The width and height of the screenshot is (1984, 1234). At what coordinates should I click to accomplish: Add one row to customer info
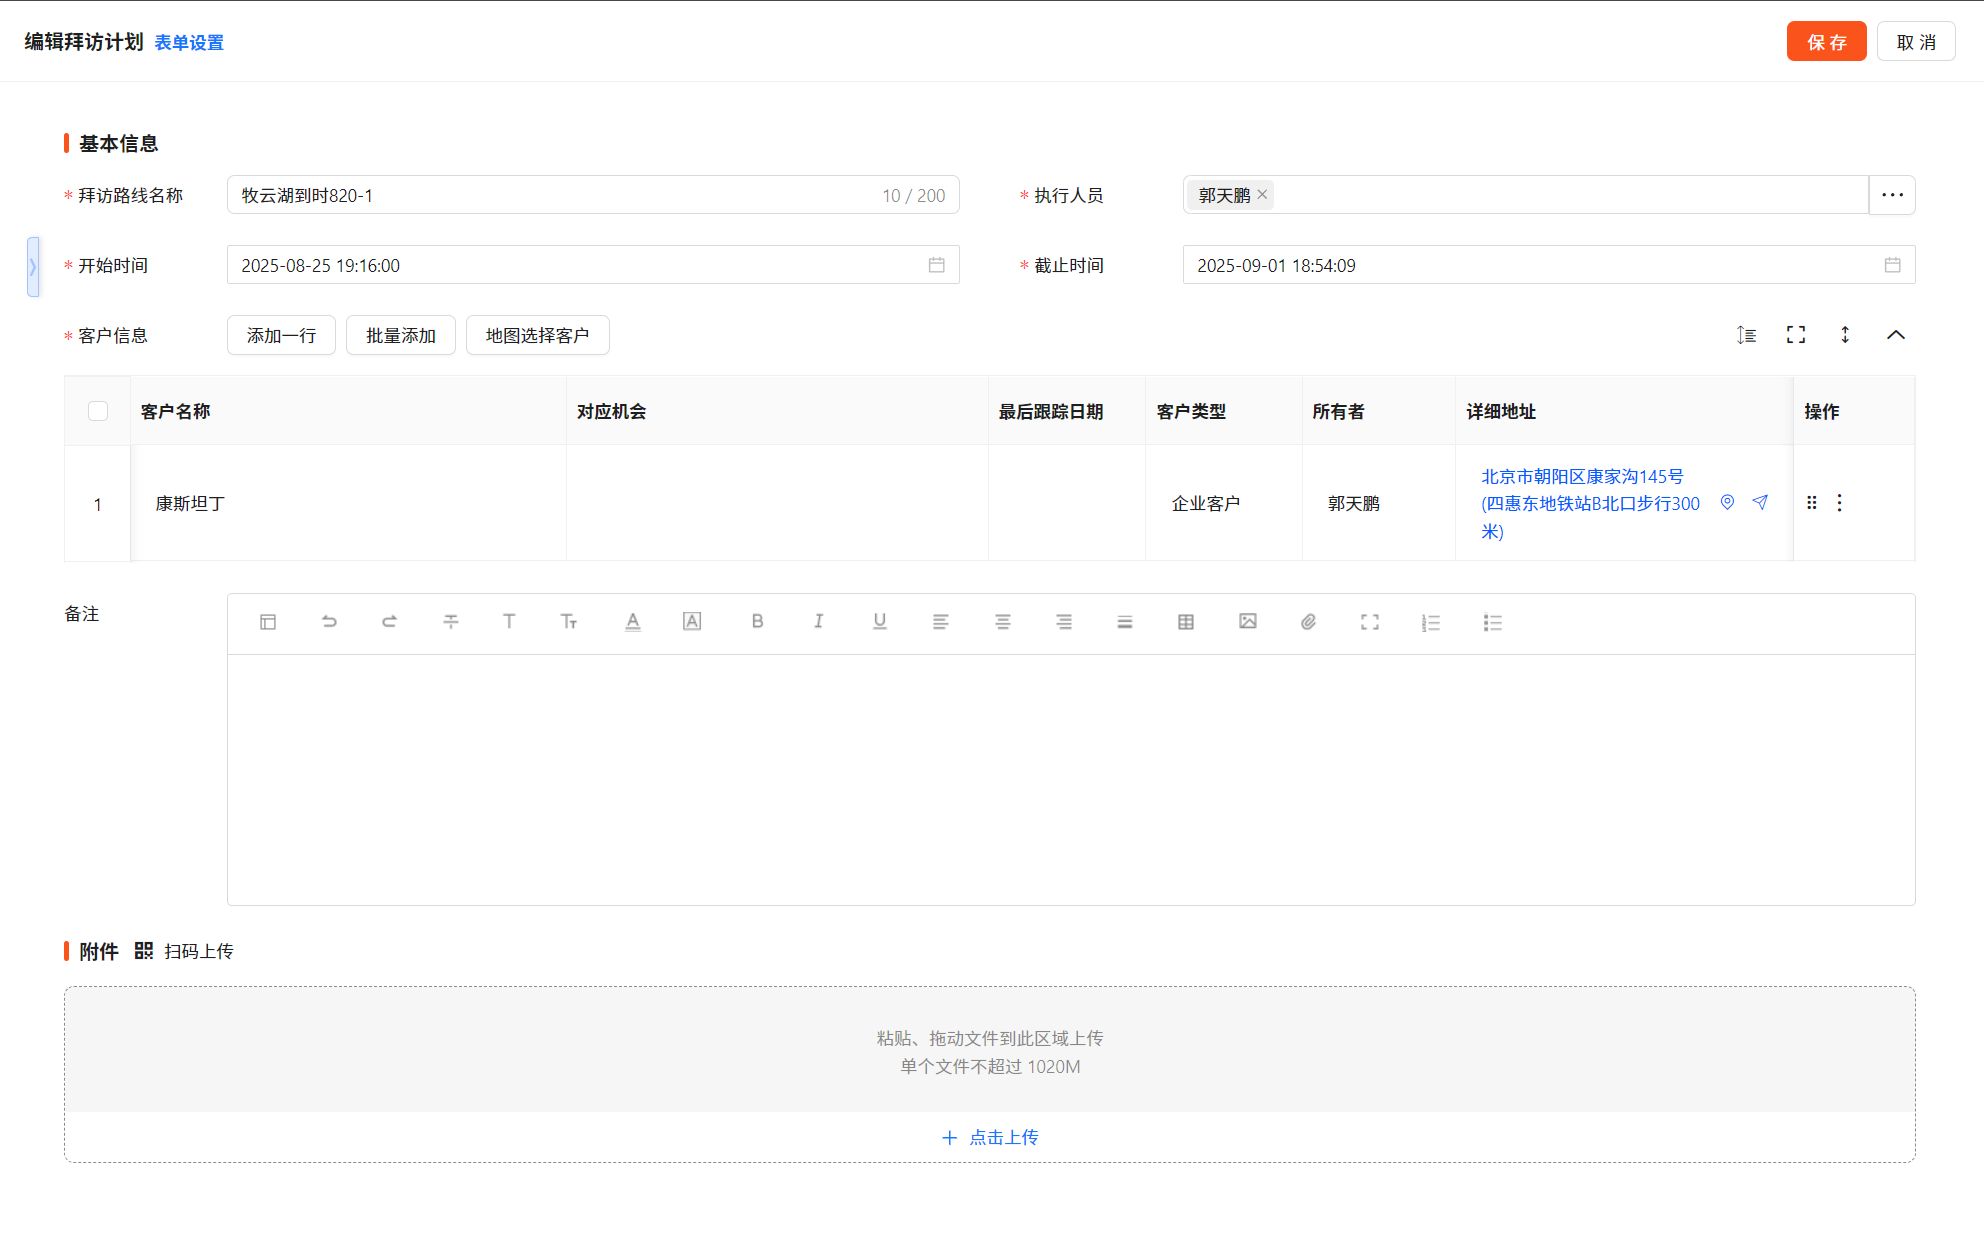pos(281,335)
